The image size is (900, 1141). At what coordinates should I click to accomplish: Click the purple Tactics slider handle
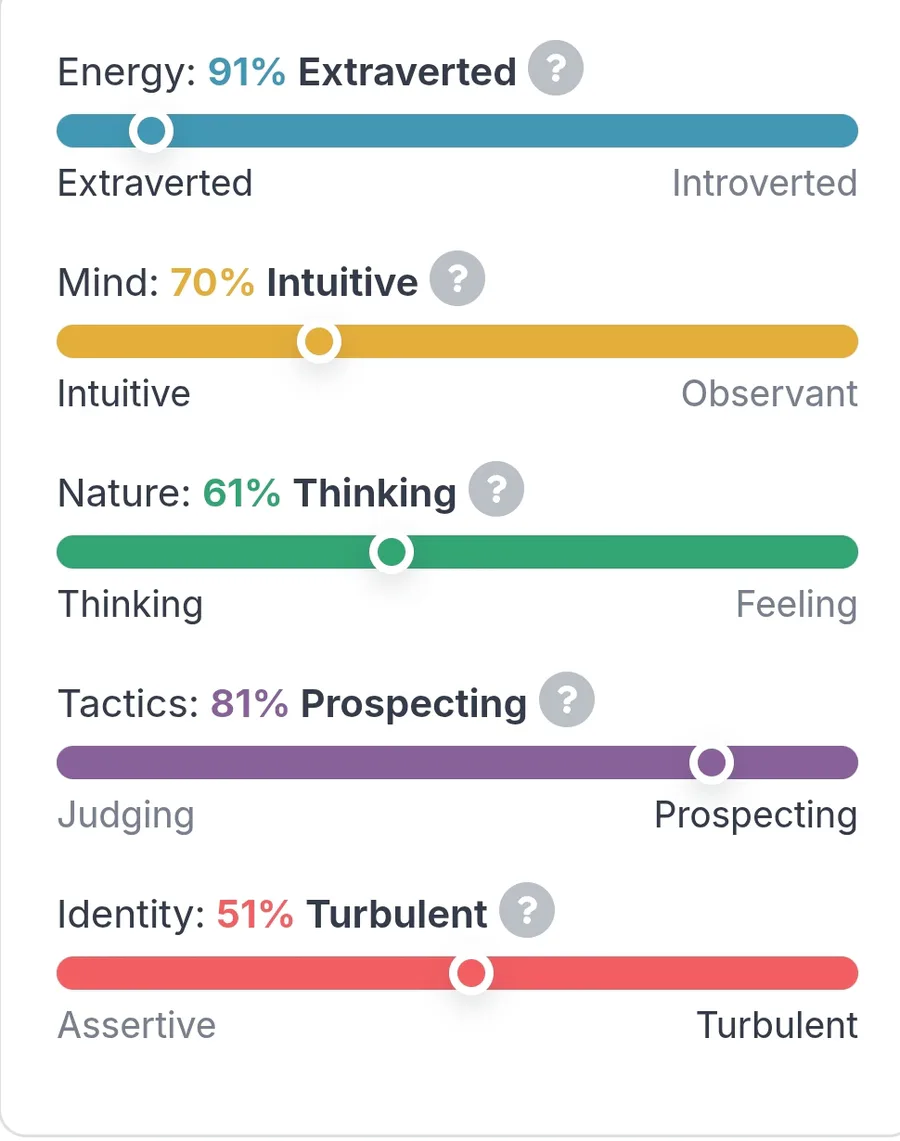712,763
